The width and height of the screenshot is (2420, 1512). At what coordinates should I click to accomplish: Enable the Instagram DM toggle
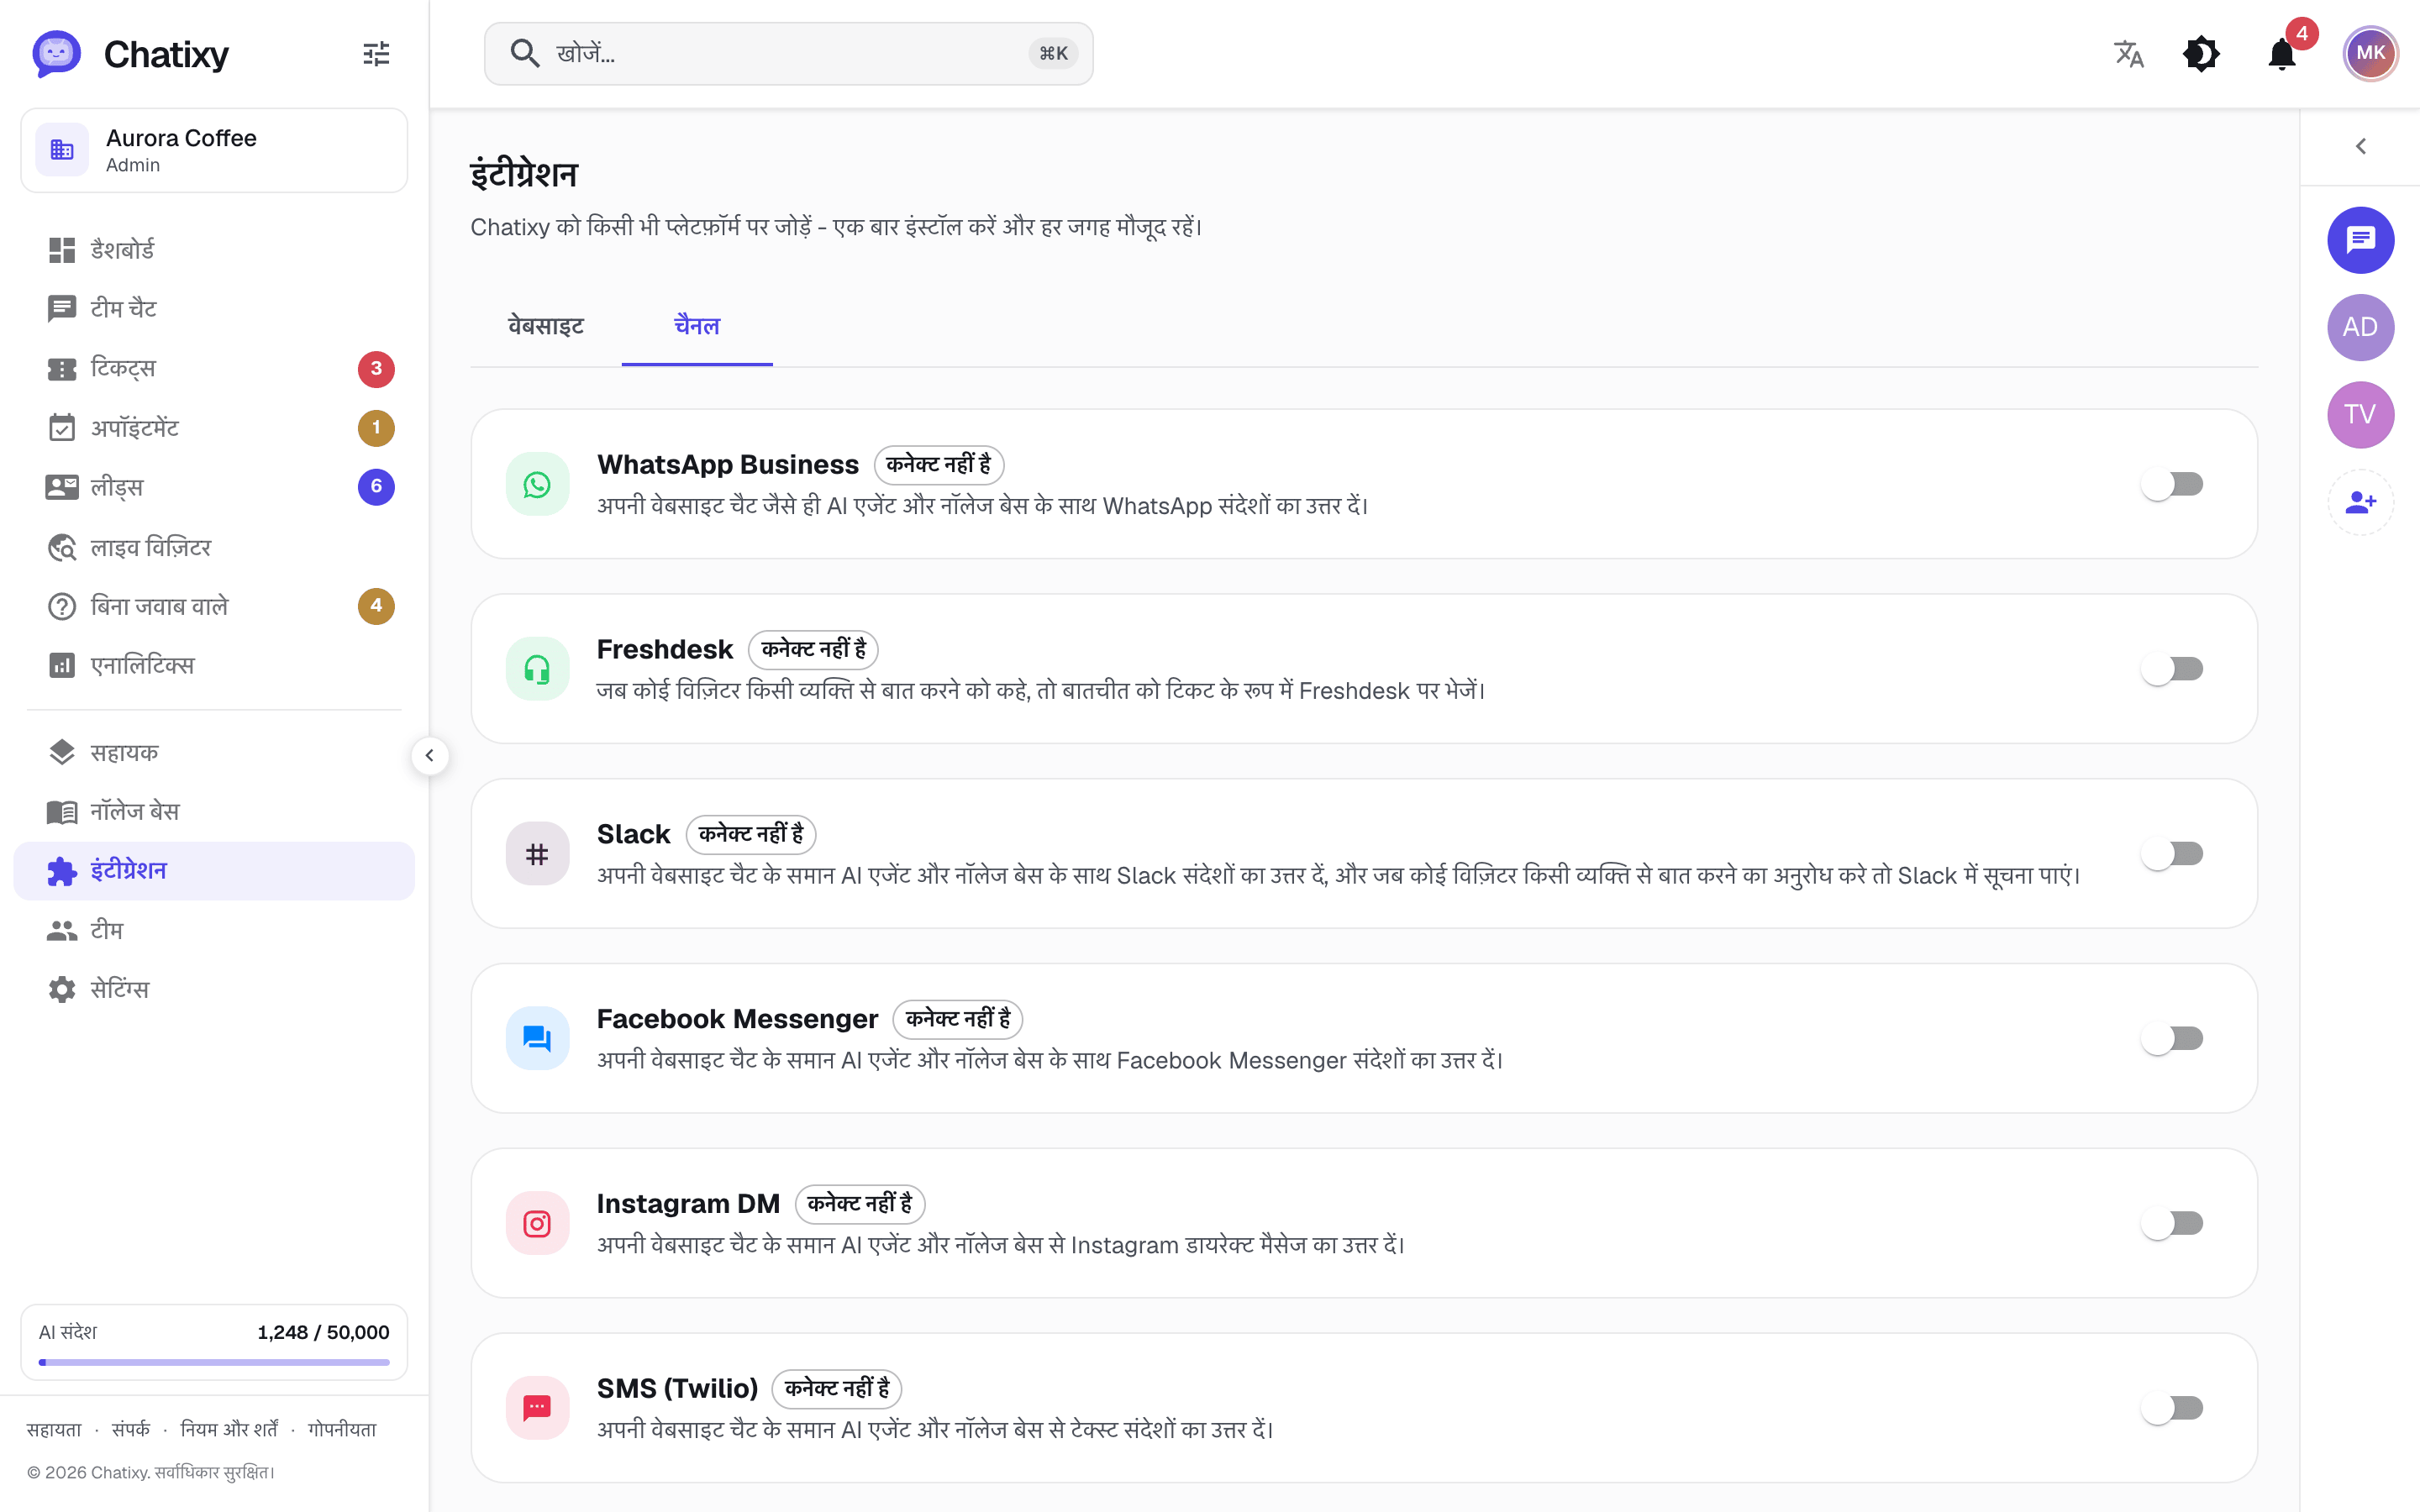pos(2172,1223)
